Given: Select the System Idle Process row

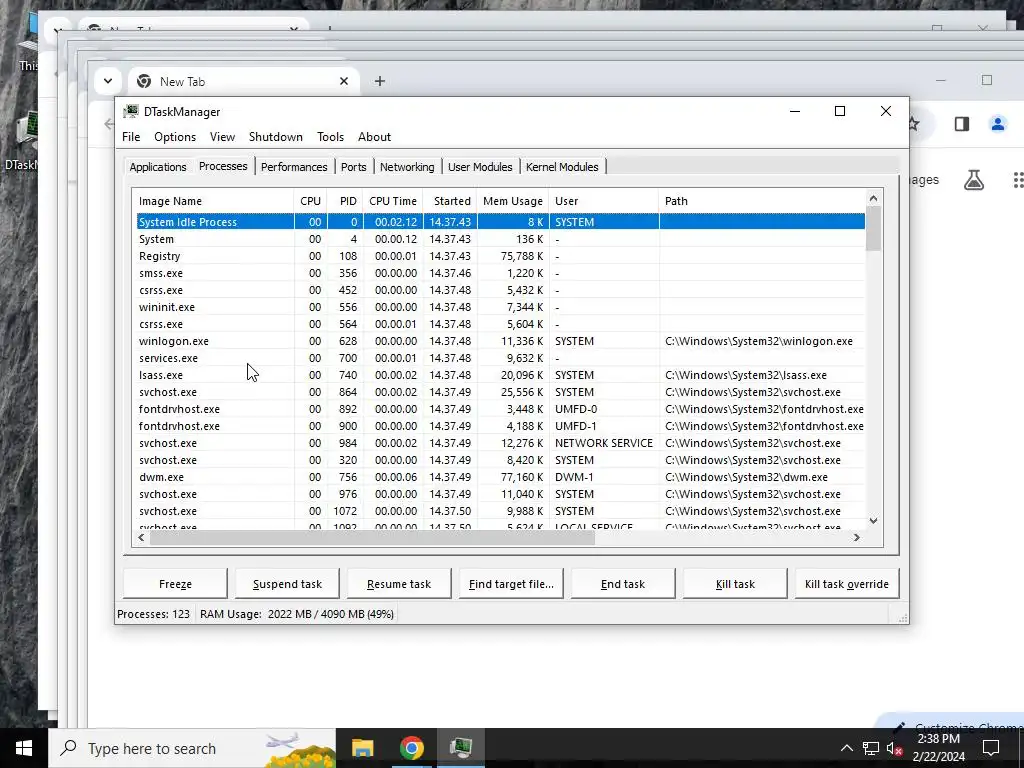Looking at the screenshot, I should click(x=501, y=222).
